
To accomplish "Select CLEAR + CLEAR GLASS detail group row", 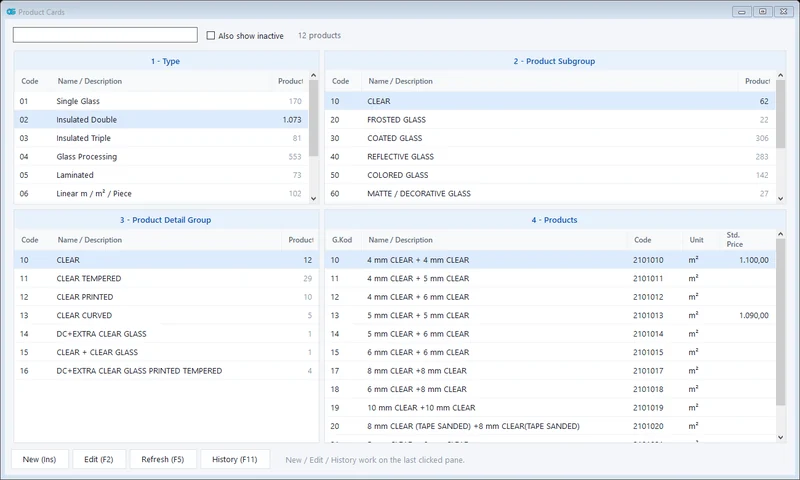I will coord(166,352).
